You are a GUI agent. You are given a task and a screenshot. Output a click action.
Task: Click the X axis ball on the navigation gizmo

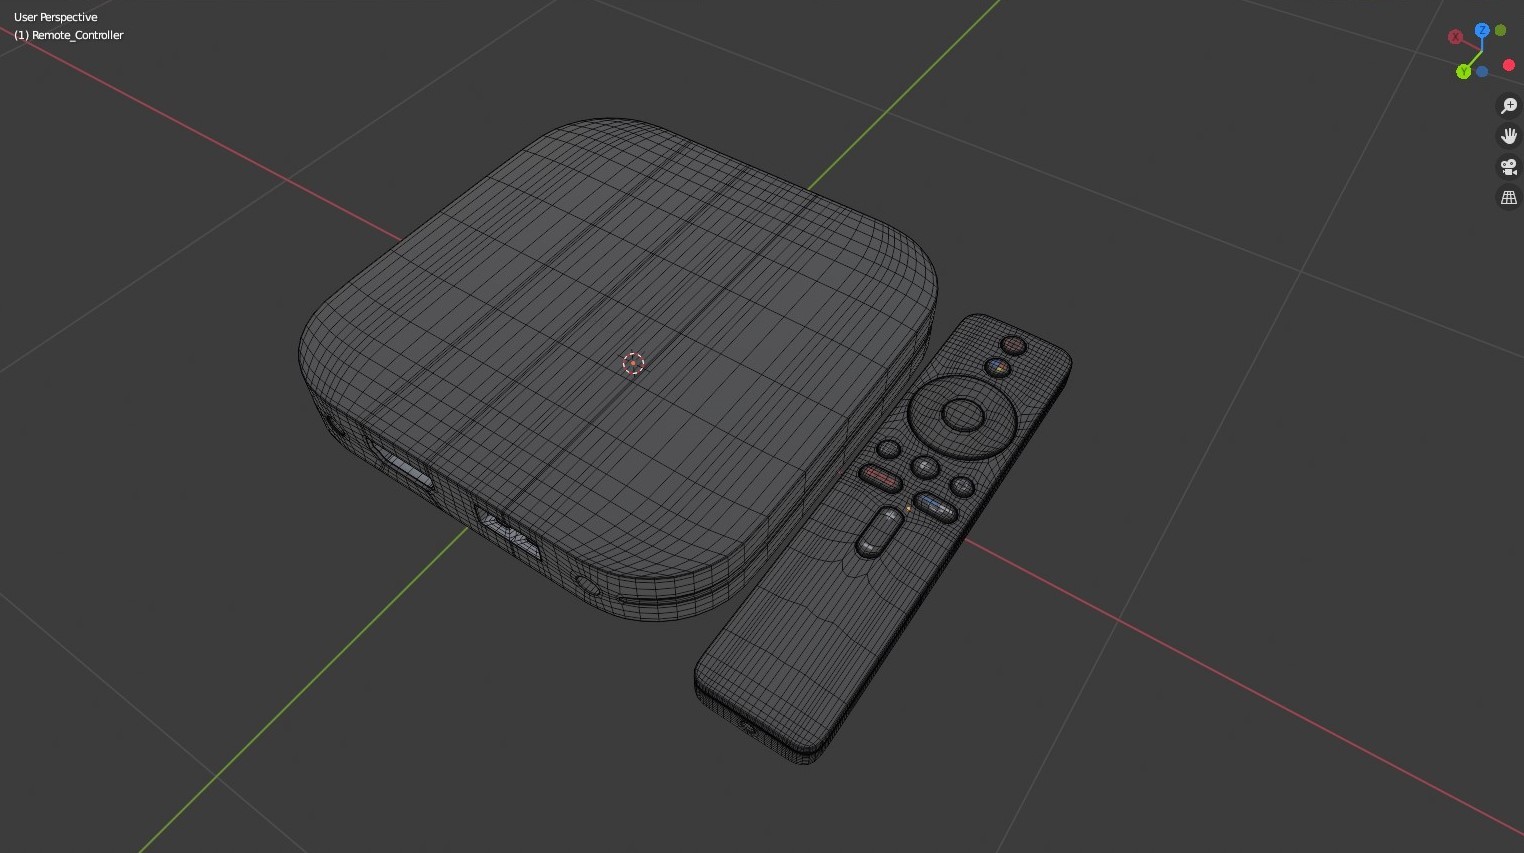point(1456,36)
